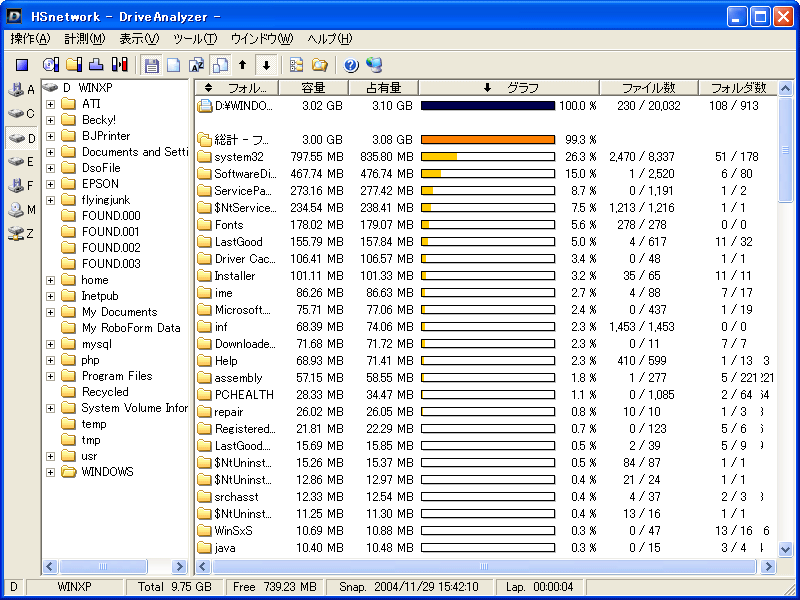800x600 pixels.
Task: Expand the Becky! folder node
Action: pos(51,120)
